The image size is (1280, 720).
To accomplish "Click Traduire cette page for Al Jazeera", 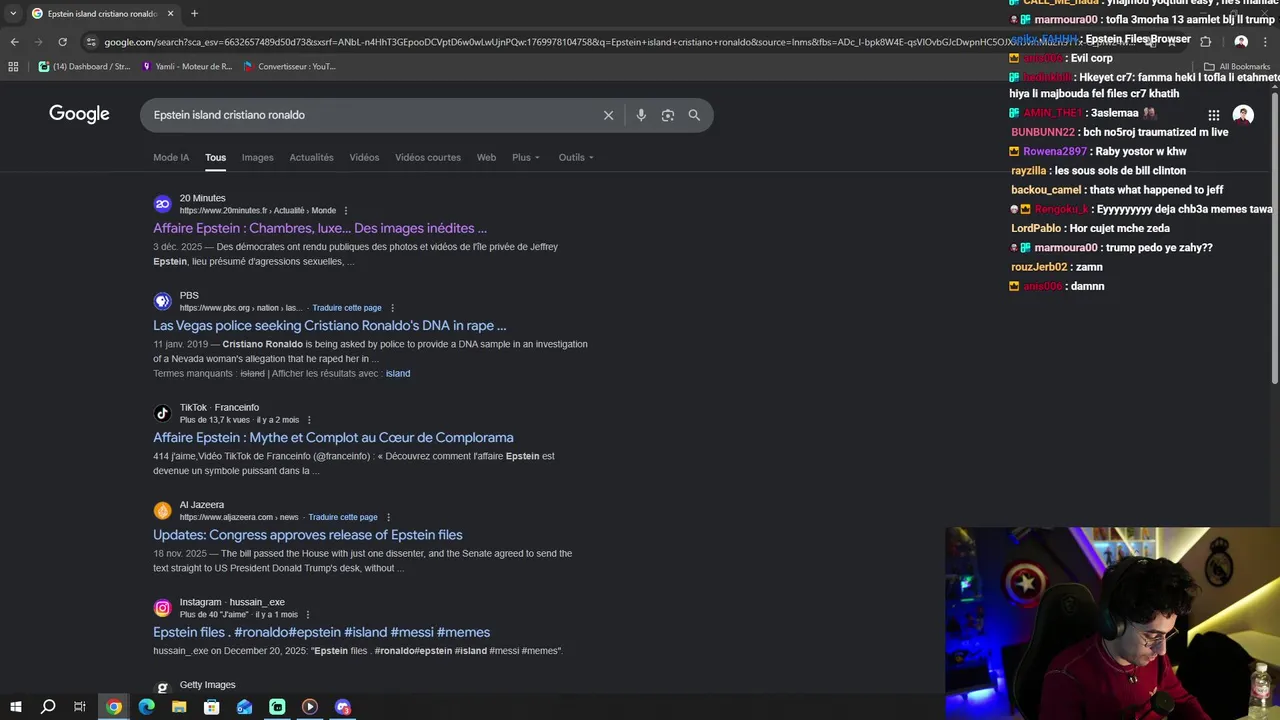I will coord(343,518).
